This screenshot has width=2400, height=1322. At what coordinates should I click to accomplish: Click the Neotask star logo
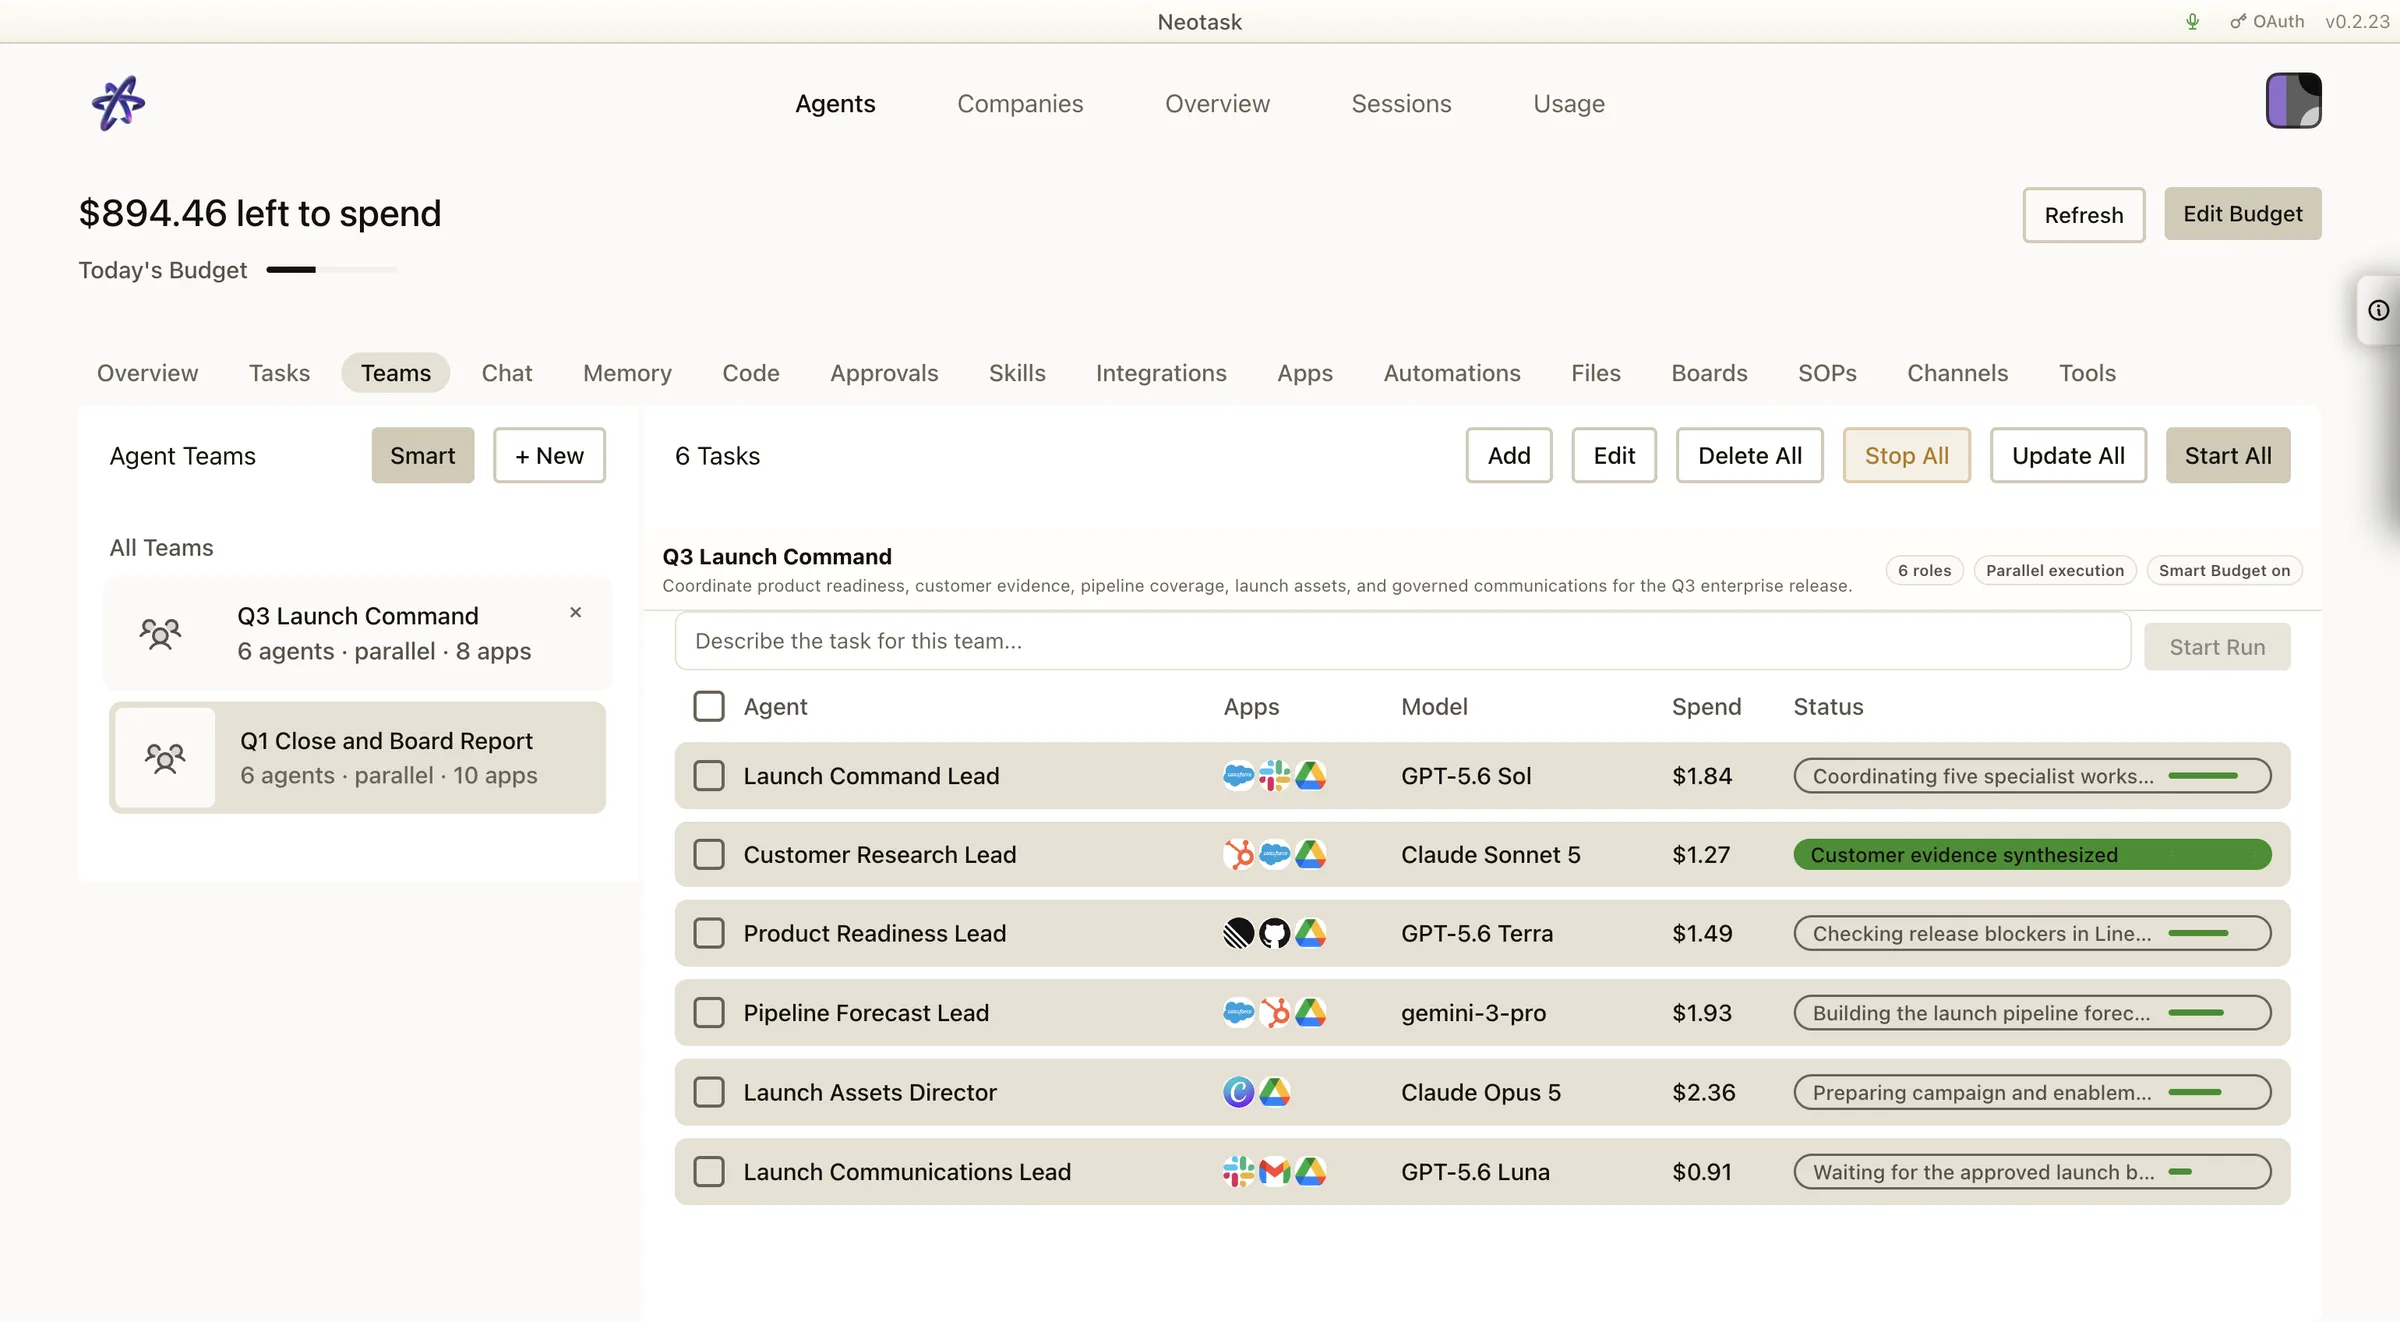click(119, 102)
